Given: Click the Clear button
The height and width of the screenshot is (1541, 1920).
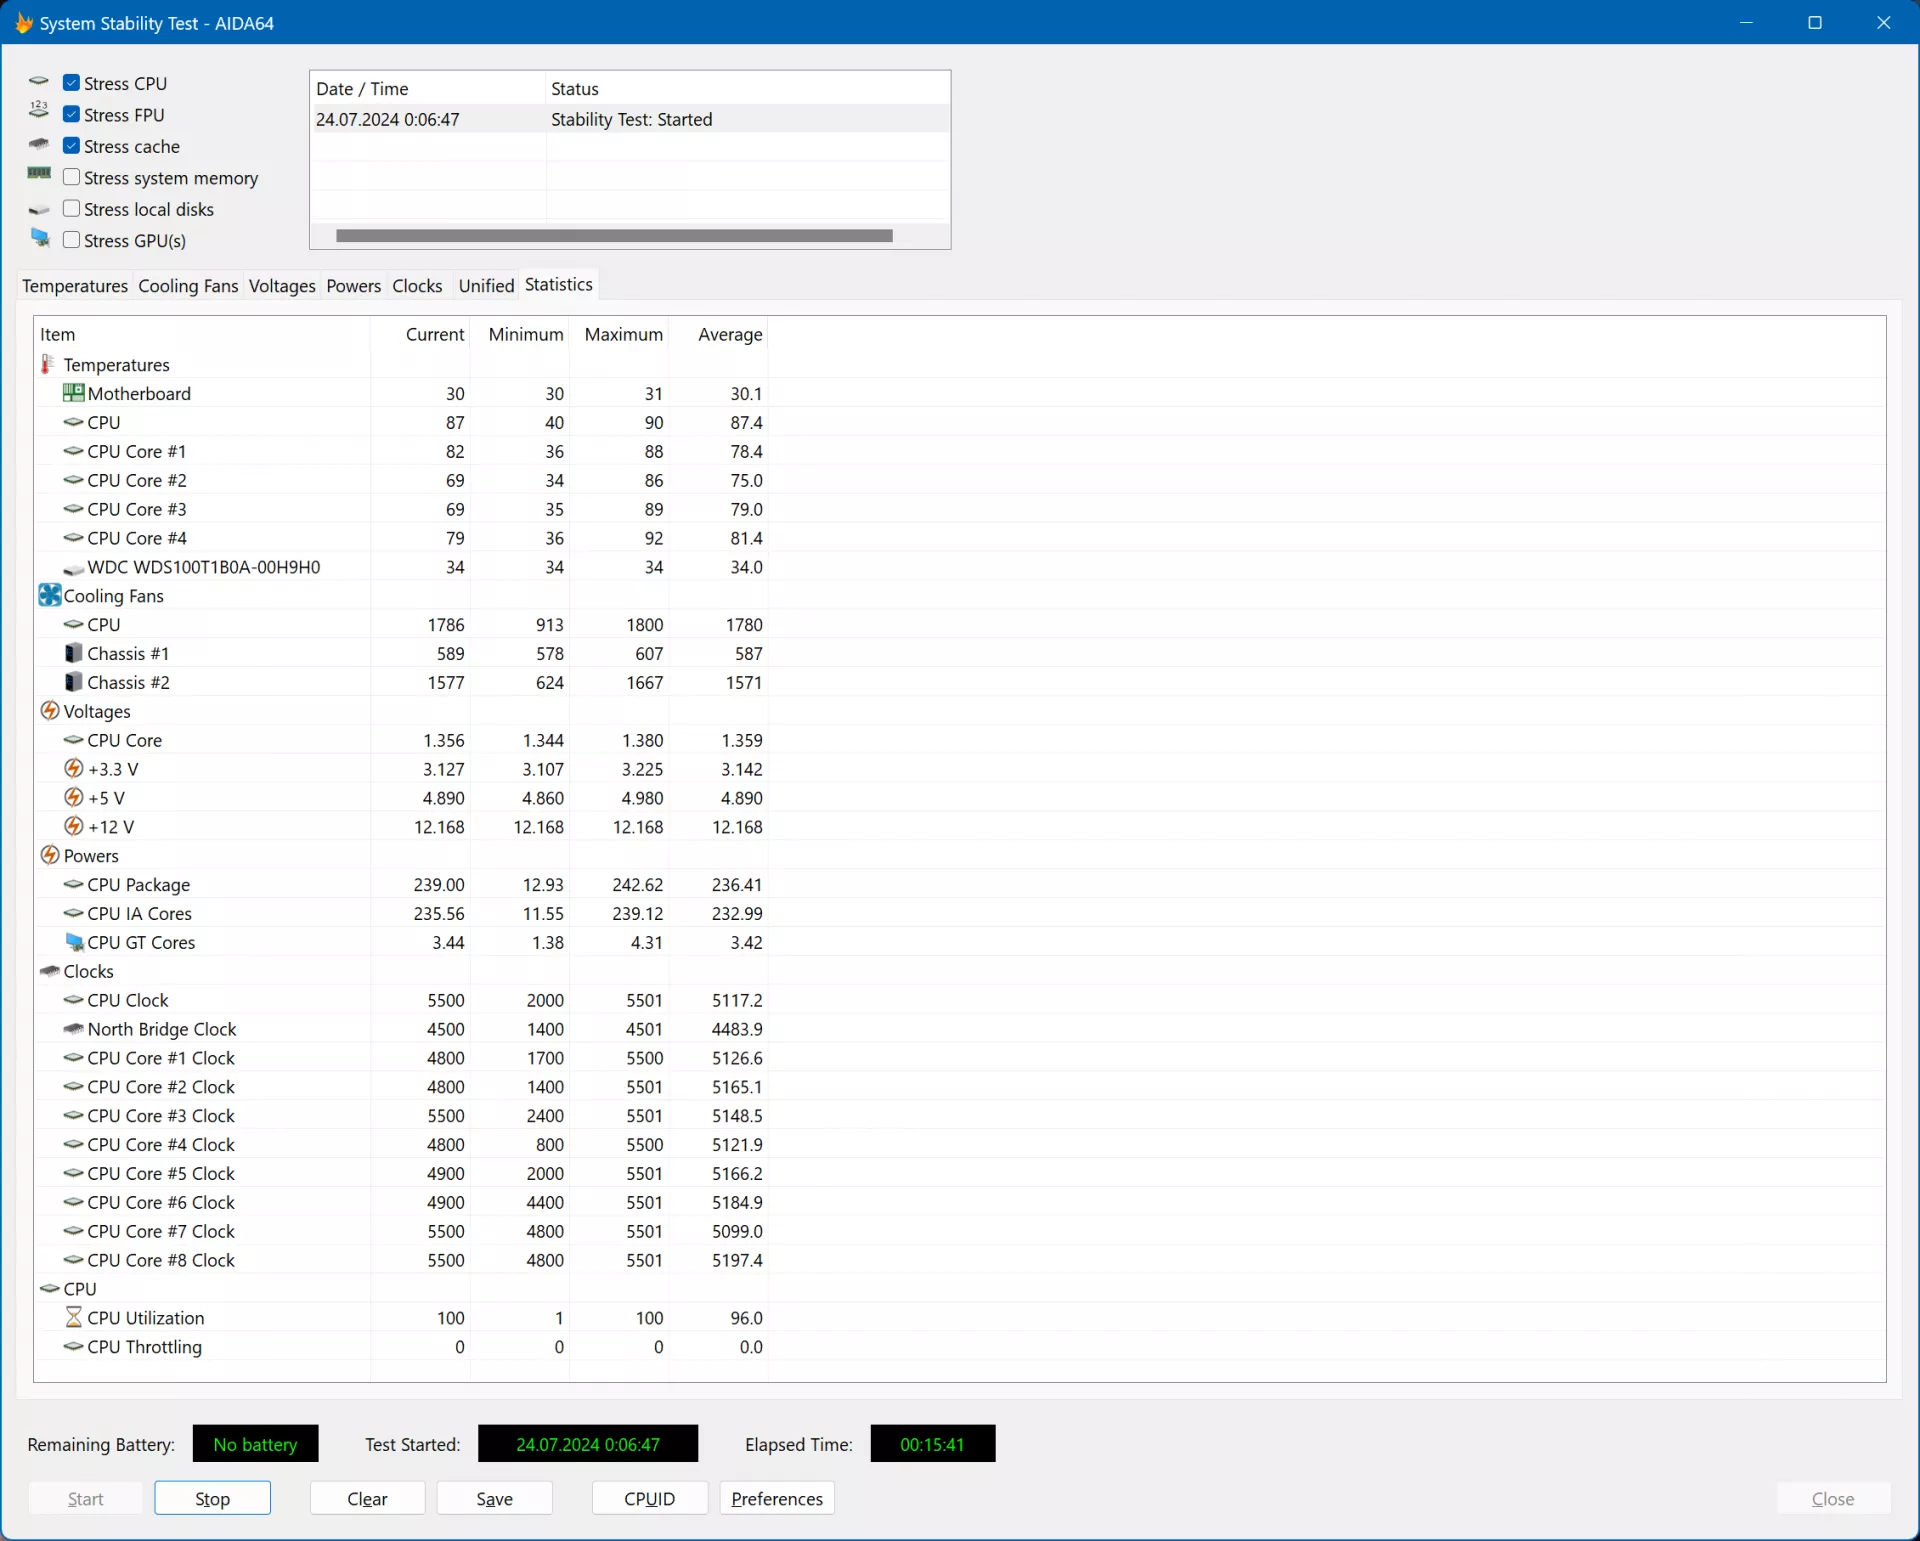Looking at the screenshot, I should click(367, 1498).
